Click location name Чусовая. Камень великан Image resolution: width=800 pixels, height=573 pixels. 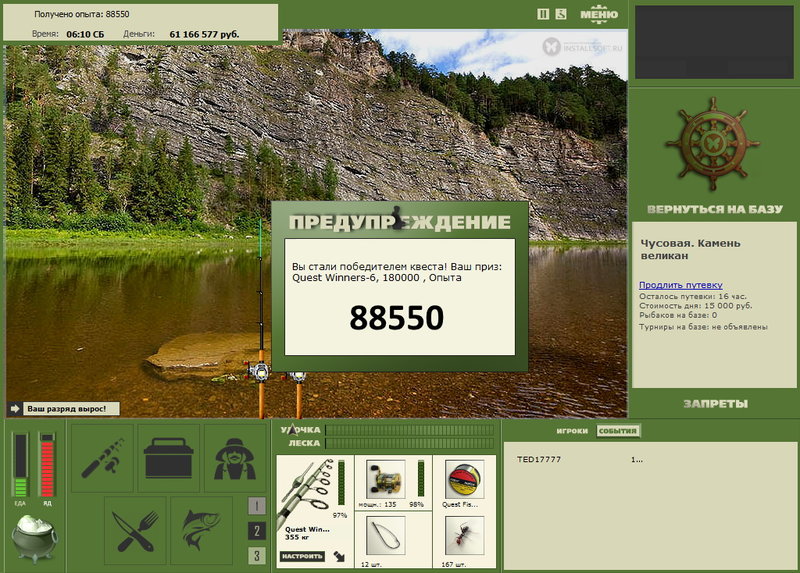[690, 250]
